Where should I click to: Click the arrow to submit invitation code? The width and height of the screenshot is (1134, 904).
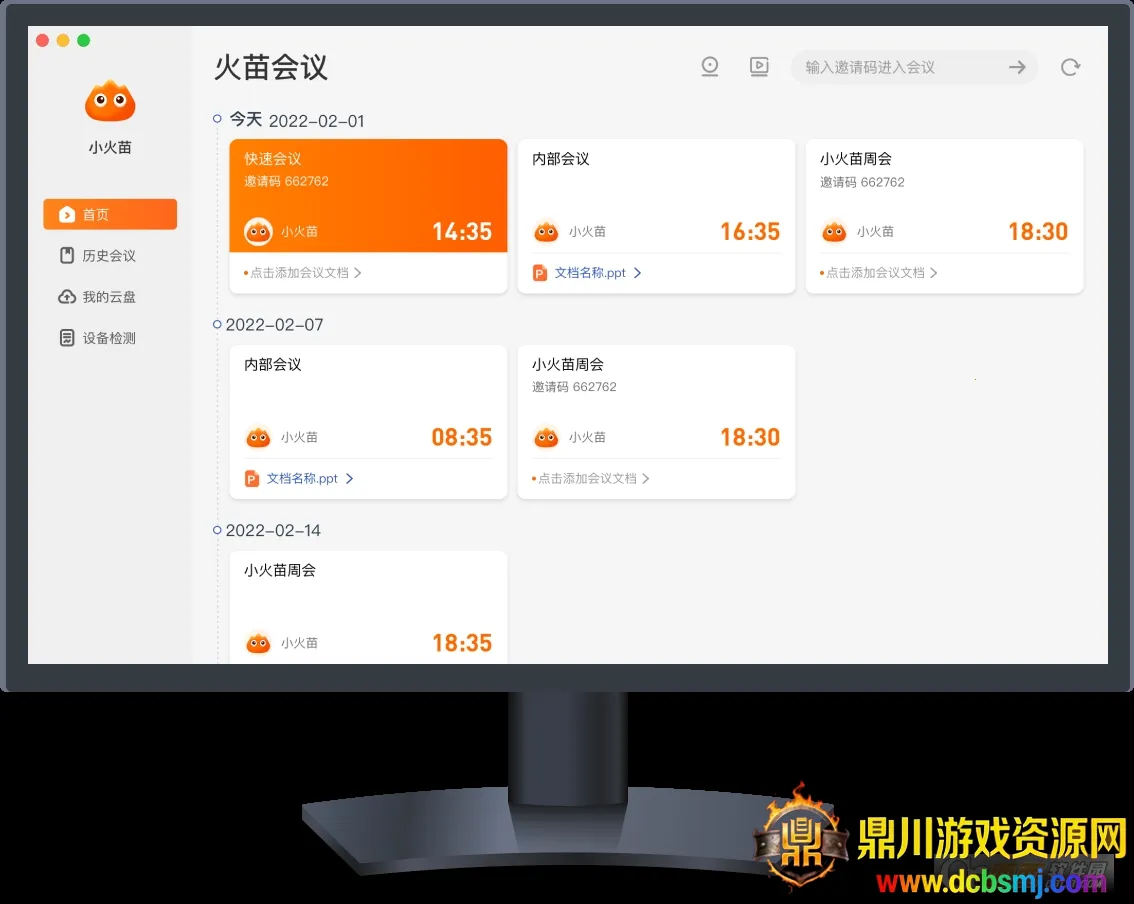1017,67
